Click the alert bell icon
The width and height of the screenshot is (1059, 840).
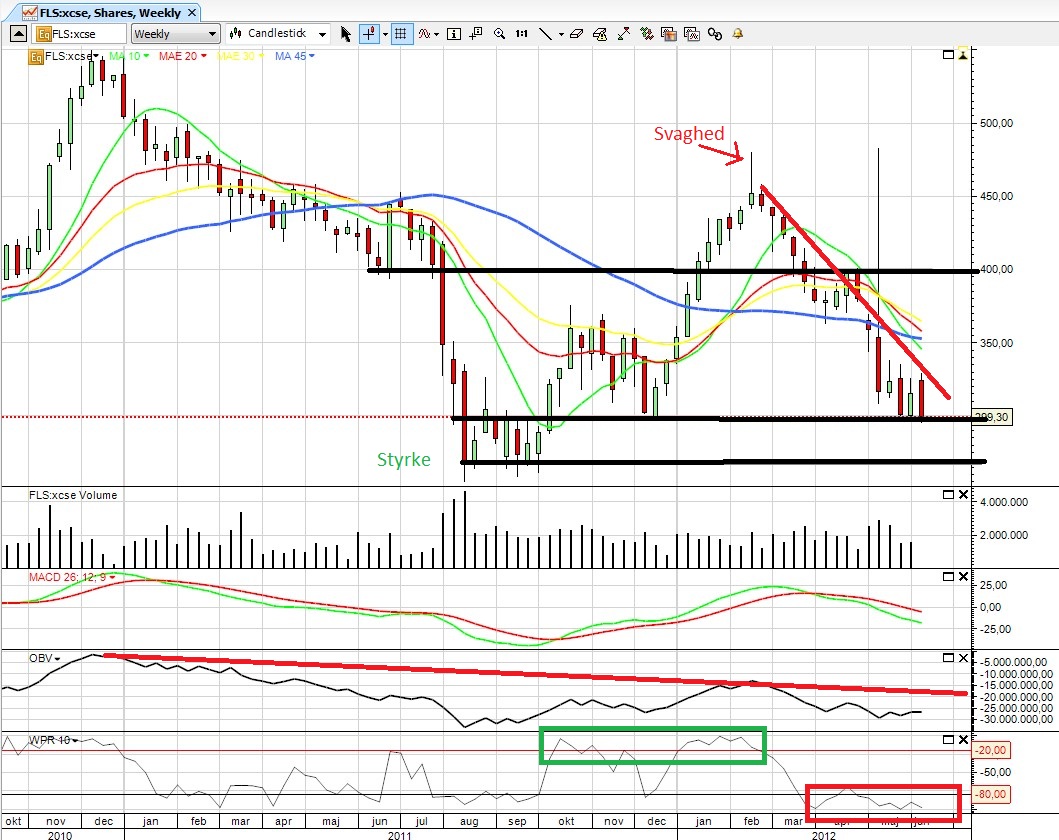pos(738,33)
